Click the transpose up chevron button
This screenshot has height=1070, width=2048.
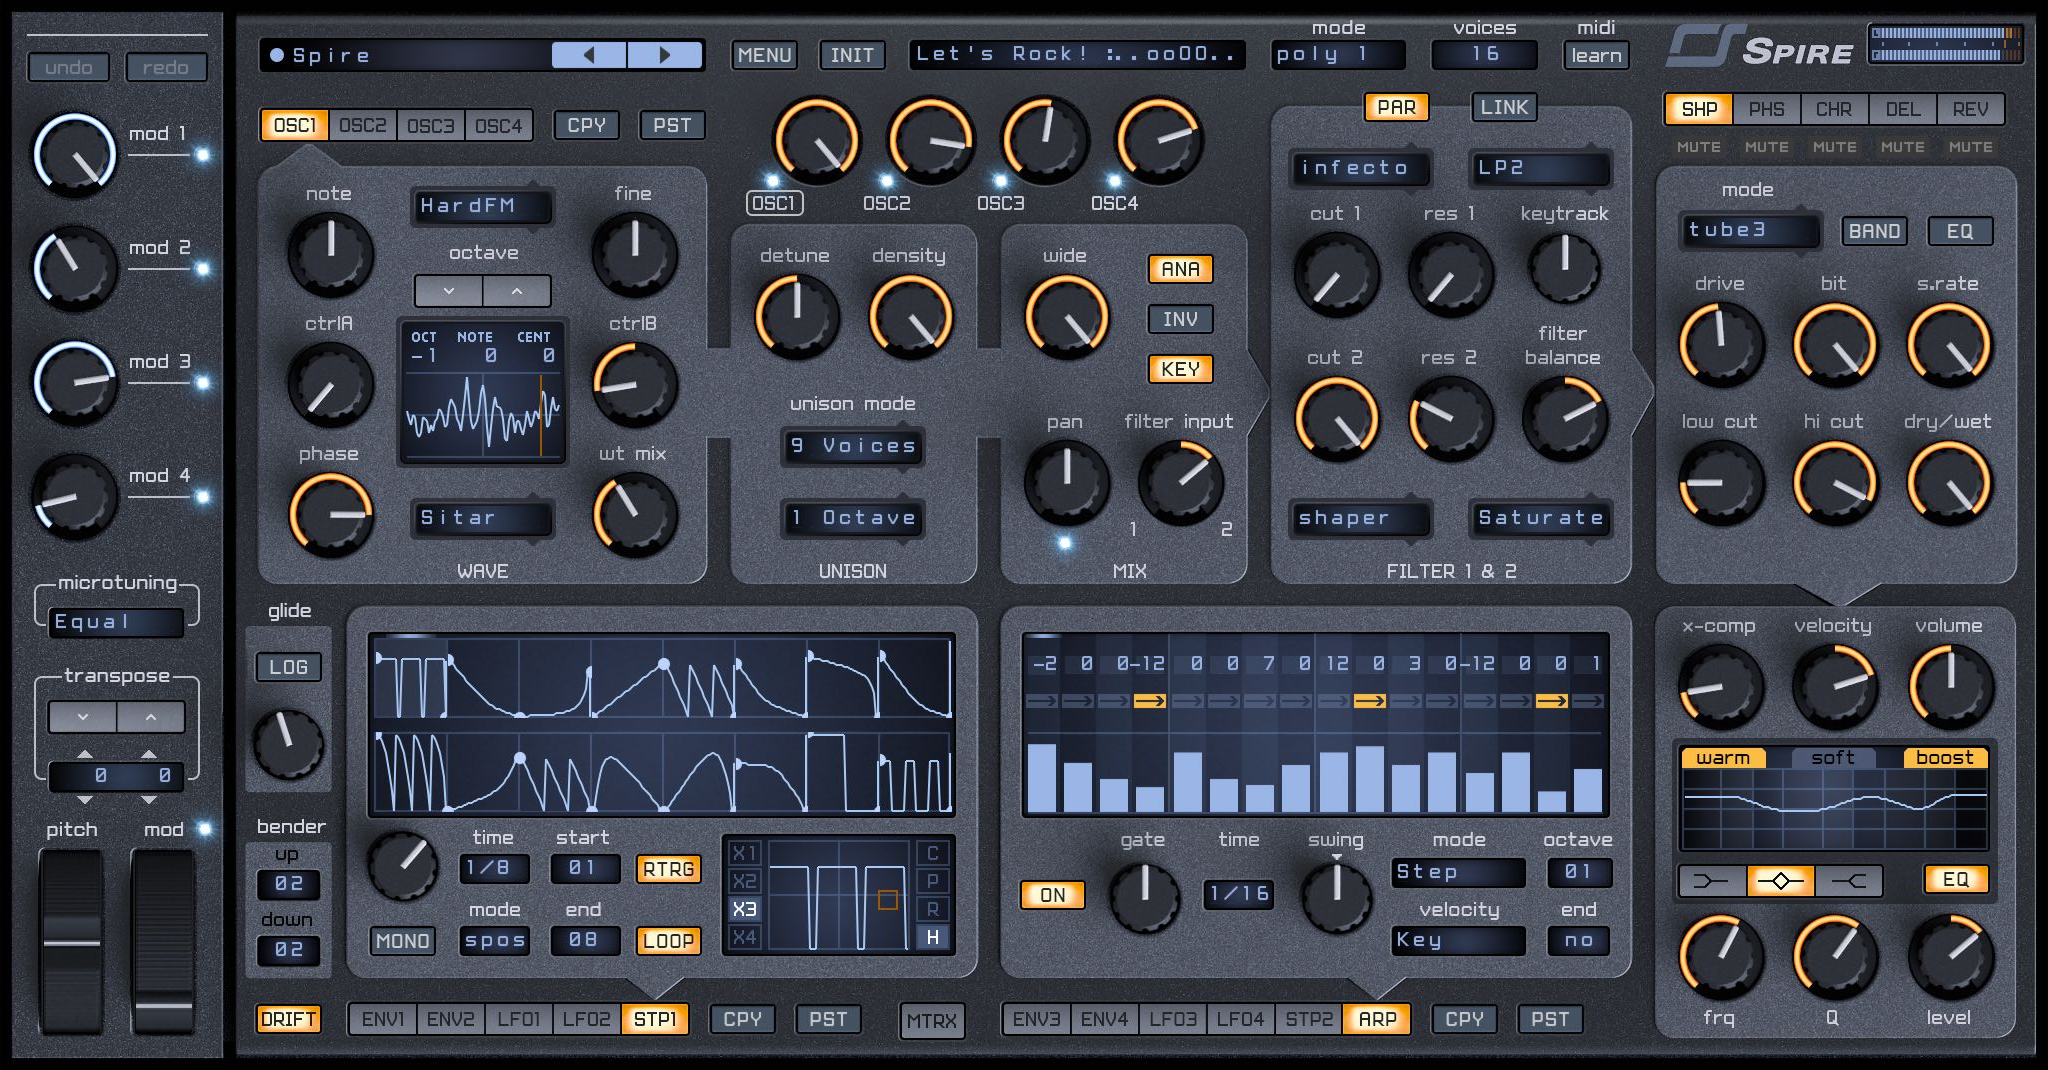click(x=151, y=717)
